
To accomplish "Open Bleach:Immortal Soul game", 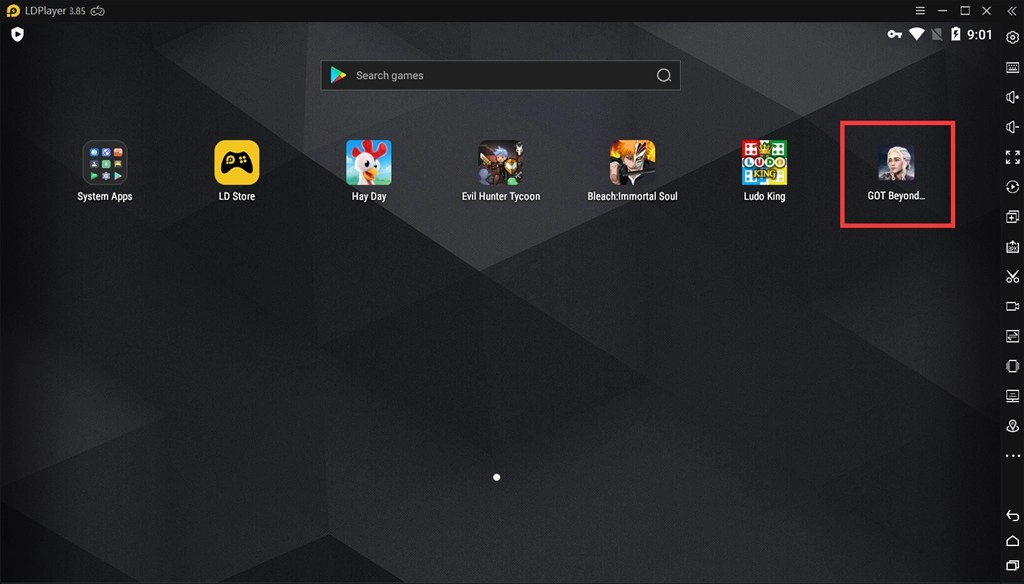I will click(632, 163).
